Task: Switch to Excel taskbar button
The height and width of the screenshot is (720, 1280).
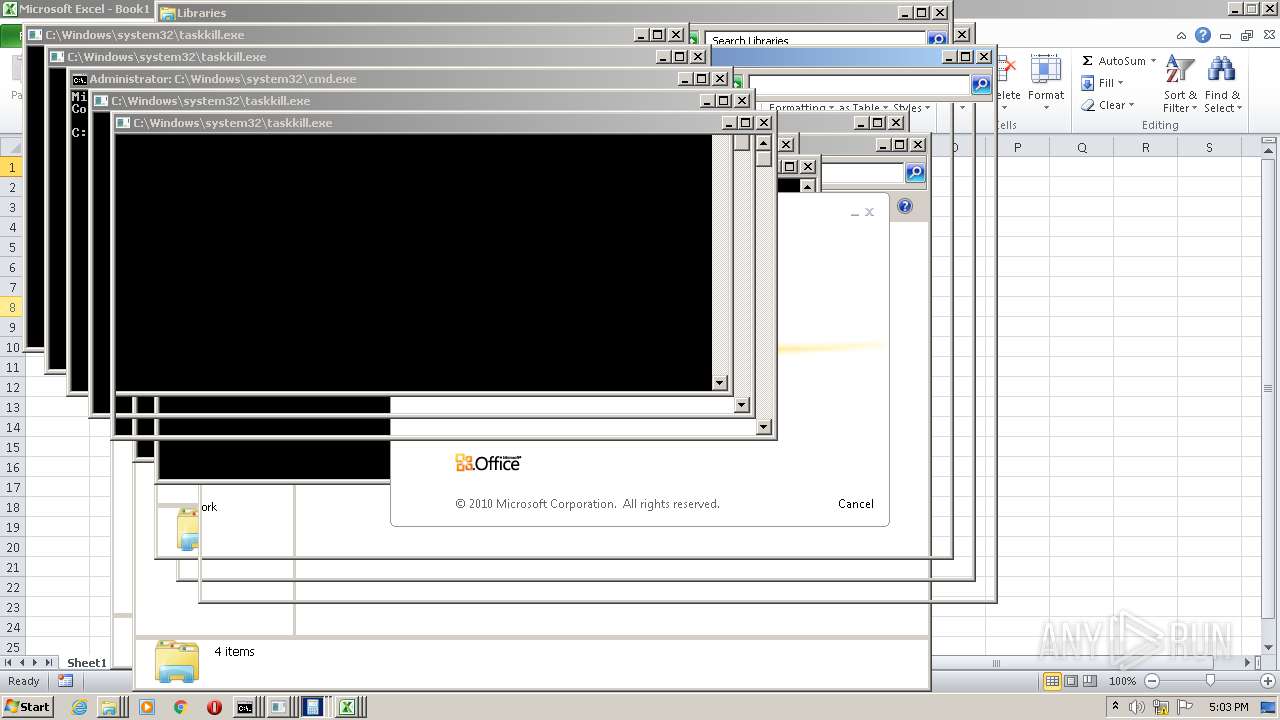Action: coord(347,707)
